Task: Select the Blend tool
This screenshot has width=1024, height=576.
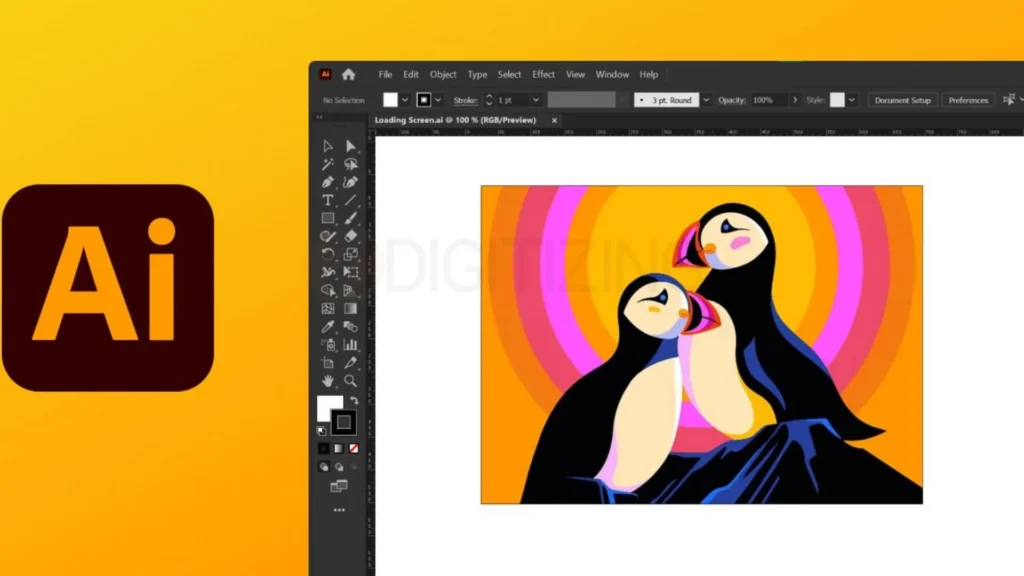Action: [x=351, y=327]
